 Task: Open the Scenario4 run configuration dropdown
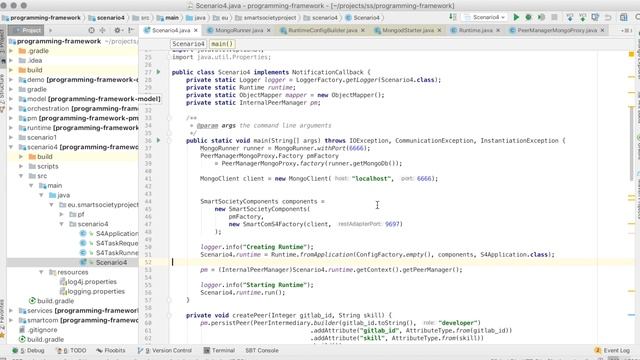tap(485, 17)
